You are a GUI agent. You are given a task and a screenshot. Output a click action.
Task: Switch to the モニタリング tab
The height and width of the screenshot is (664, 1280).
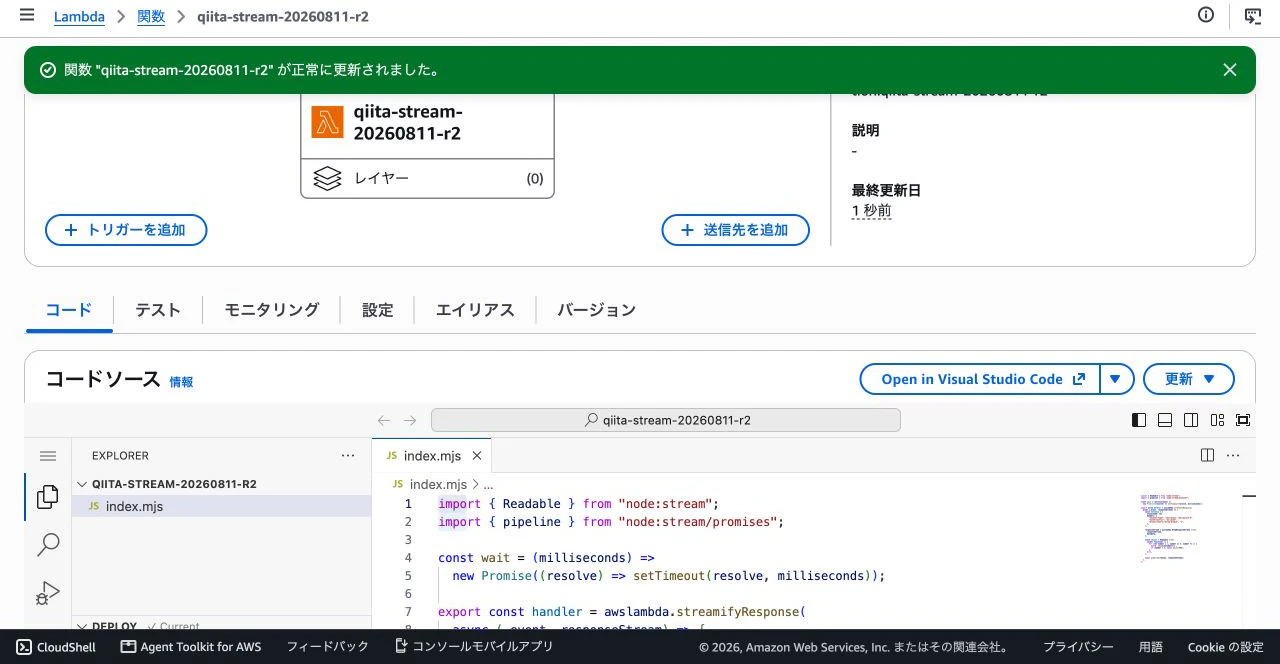coord(271,310)
